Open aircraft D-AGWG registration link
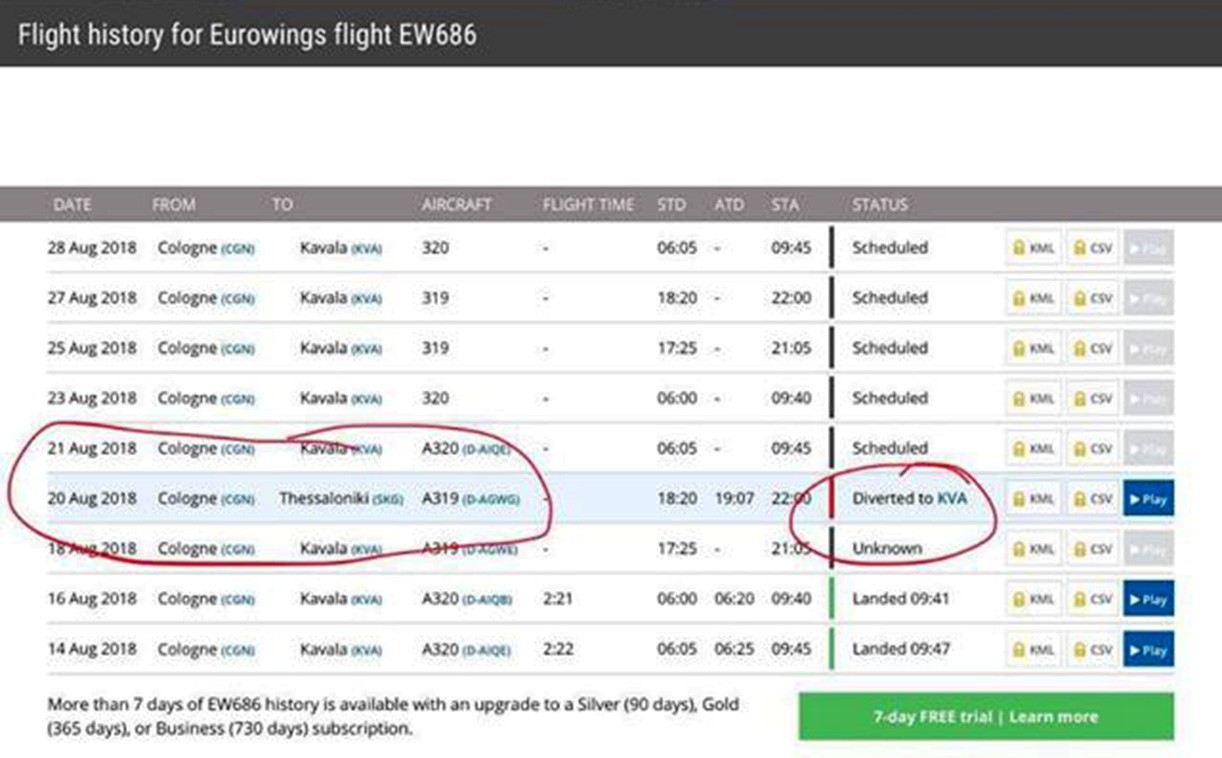The height and width of the screenshot is (758, 1222). click(491, 499)
